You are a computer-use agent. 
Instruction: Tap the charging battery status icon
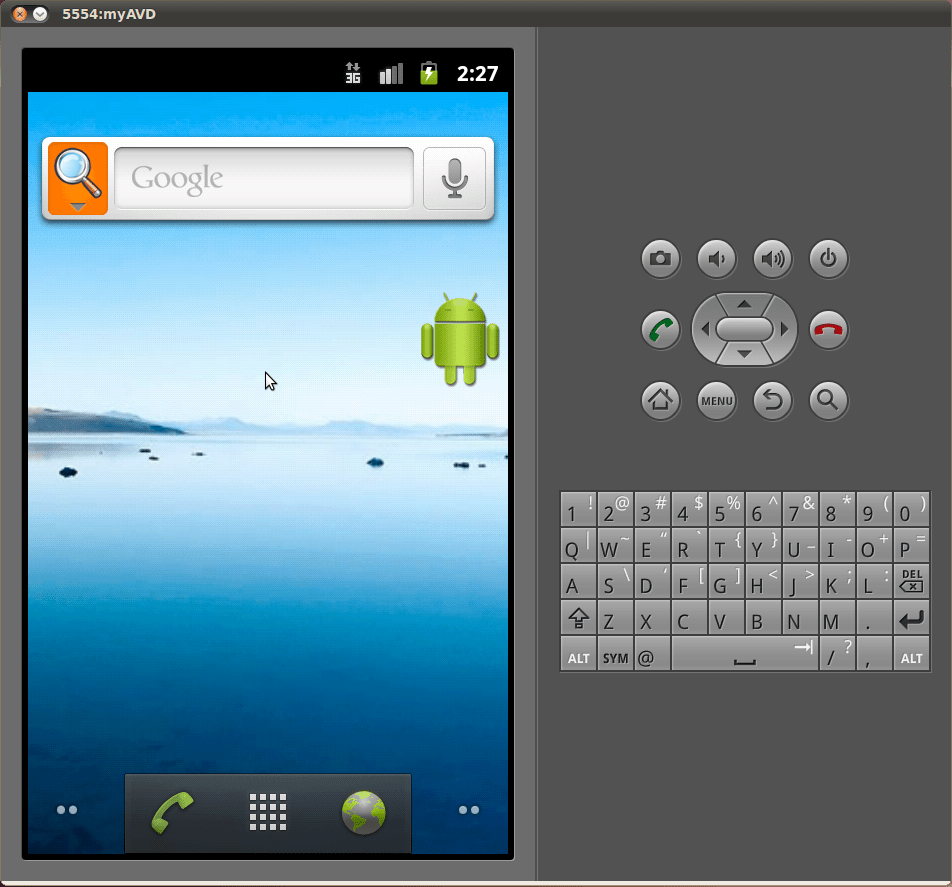(429, 73)
